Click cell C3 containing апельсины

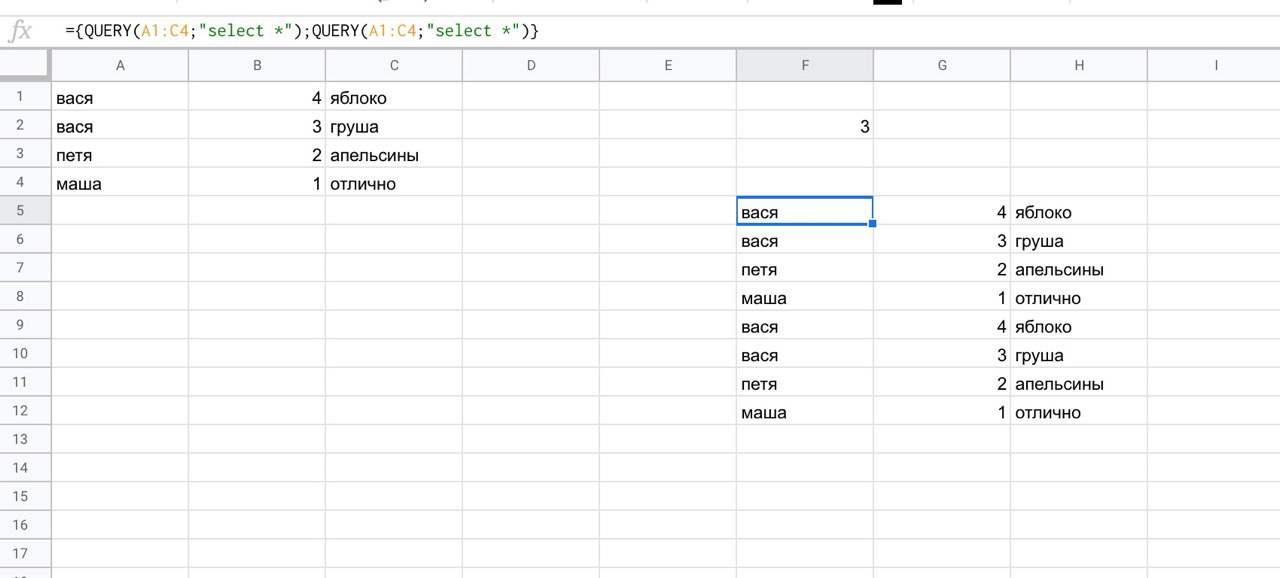point(394,155)
